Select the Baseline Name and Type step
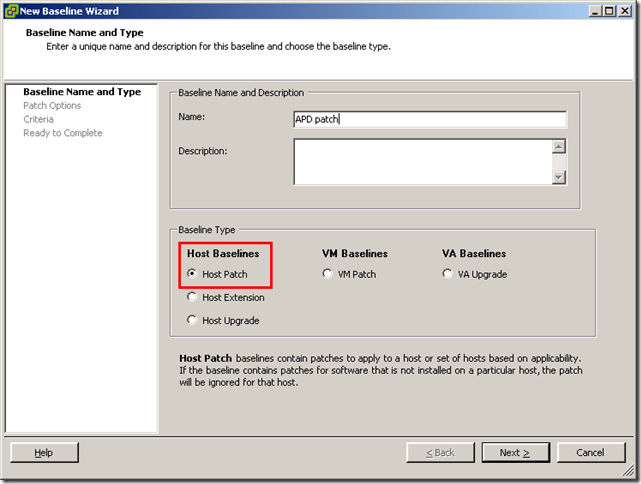641x484 pixels. [81, 92]
